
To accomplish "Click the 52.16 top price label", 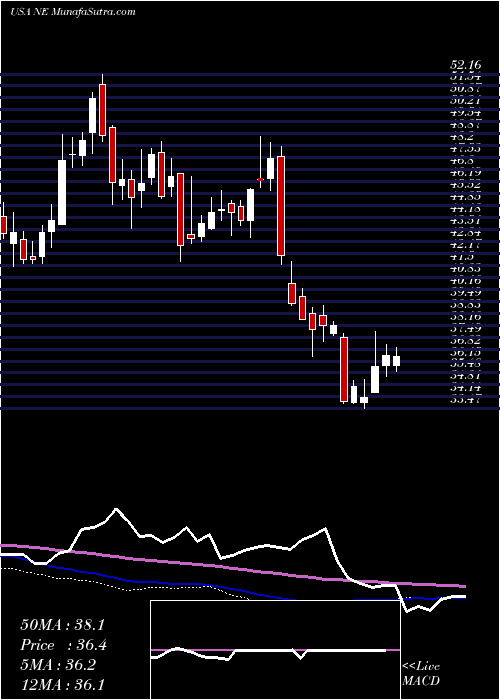I will coord(465,66).
